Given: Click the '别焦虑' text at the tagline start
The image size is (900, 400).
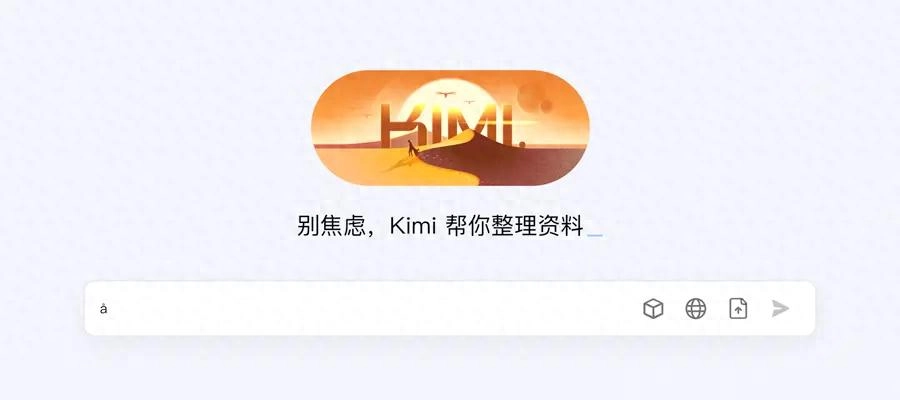Looking at the screenshot, I should point(331,226).
